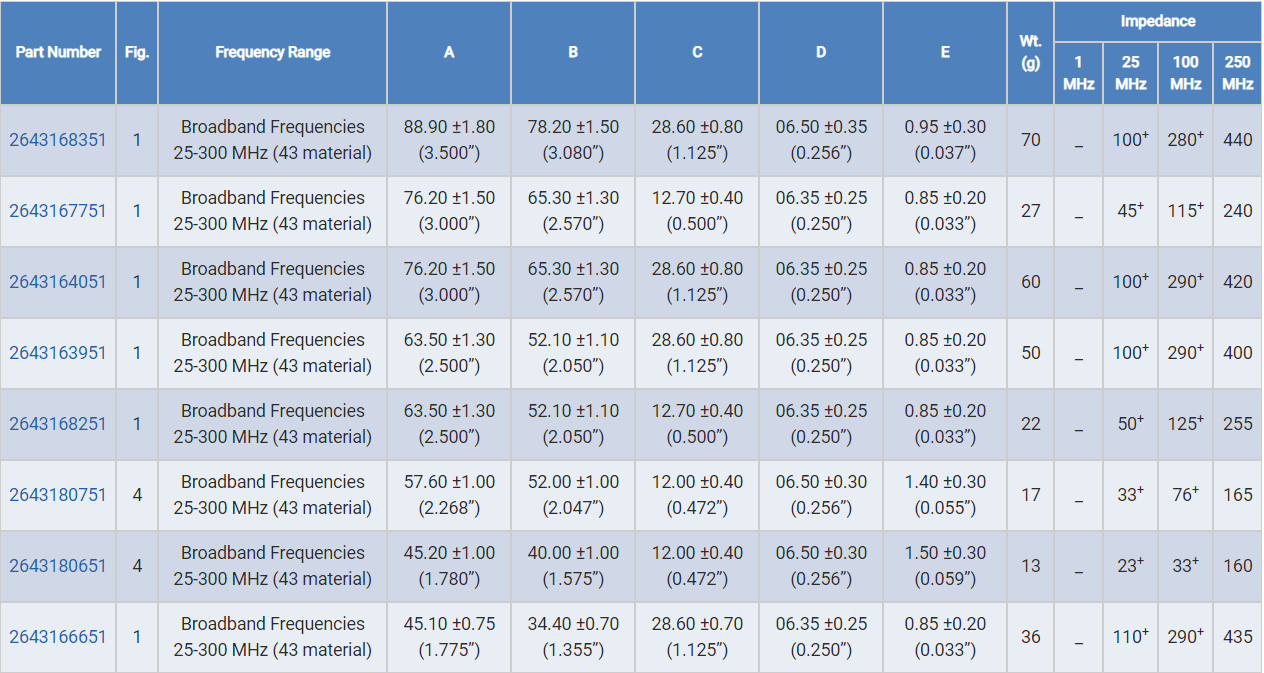Image resolution: width=1264 pixels, height=673 pixels.
Task: Click the 250 MHz impedance header
Action: (x=1237, y=73)
